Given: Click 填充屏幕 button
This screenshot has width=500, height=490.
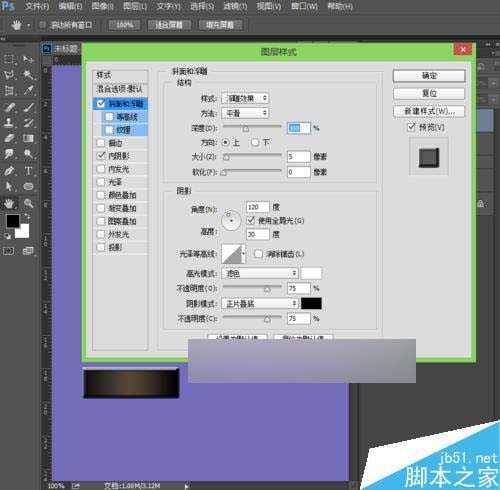Looking at the screenshot, I should click(x=220, y=25).
